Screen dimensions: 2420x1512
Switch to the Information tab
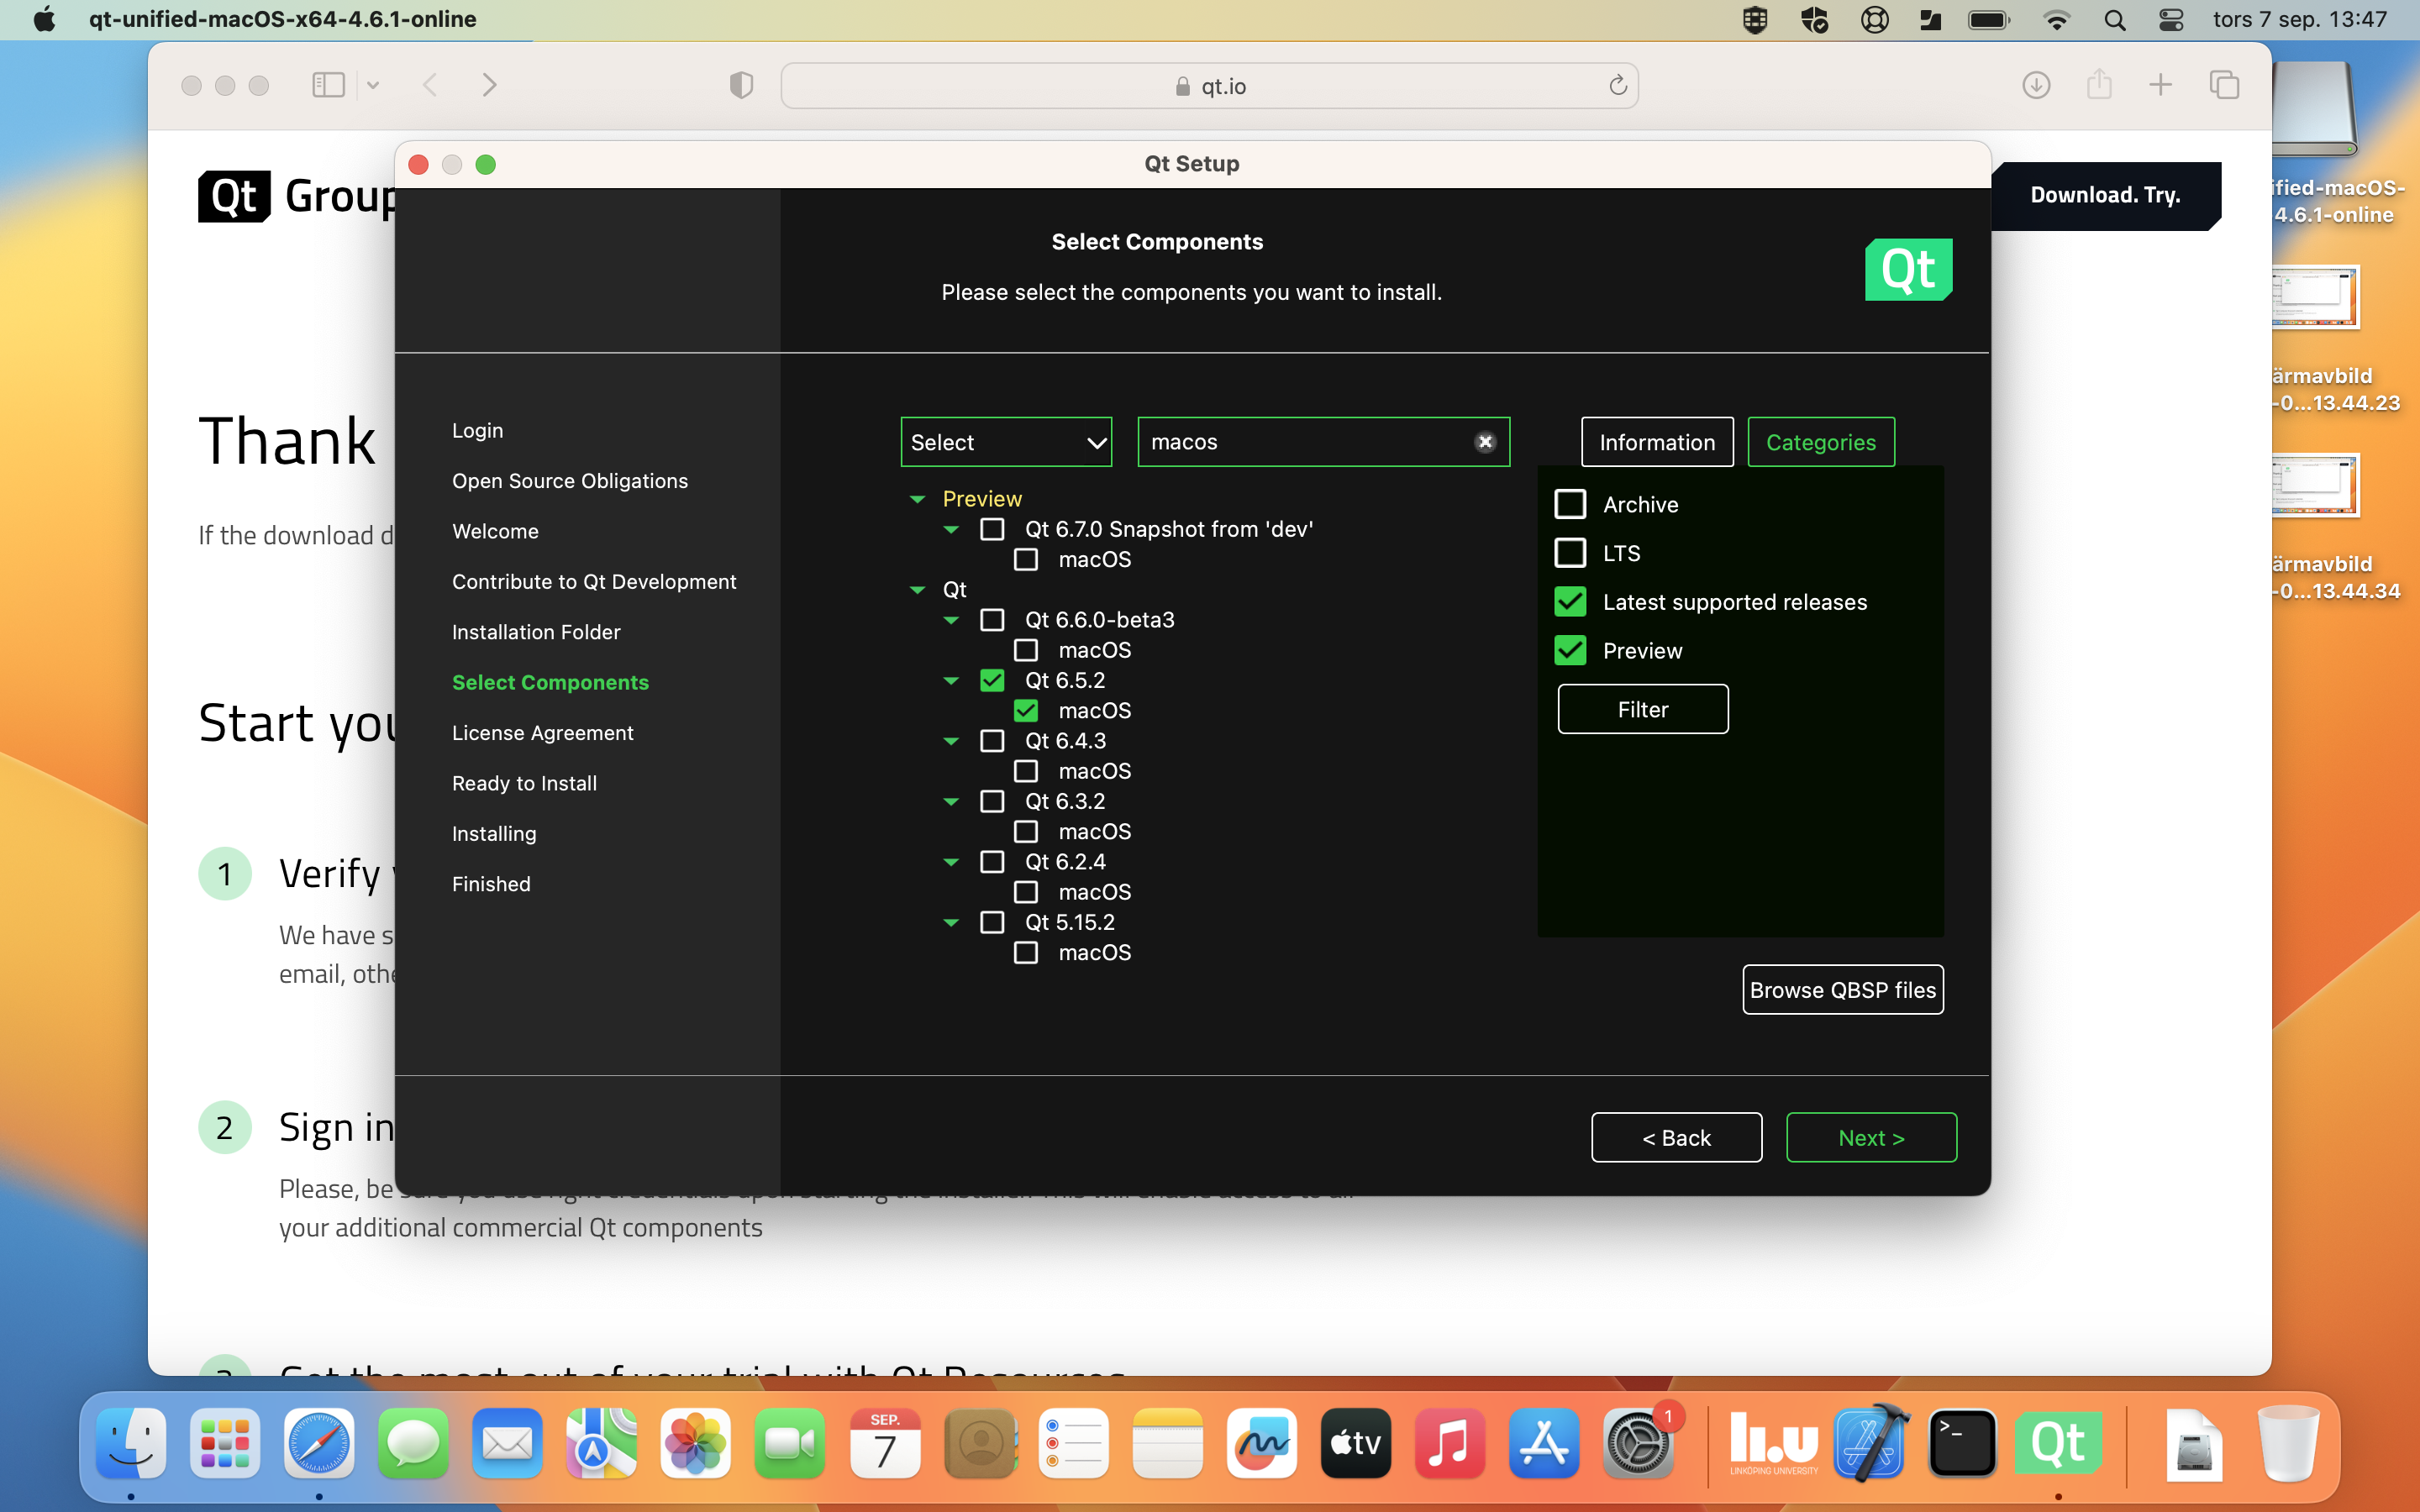click(1657, 442)
